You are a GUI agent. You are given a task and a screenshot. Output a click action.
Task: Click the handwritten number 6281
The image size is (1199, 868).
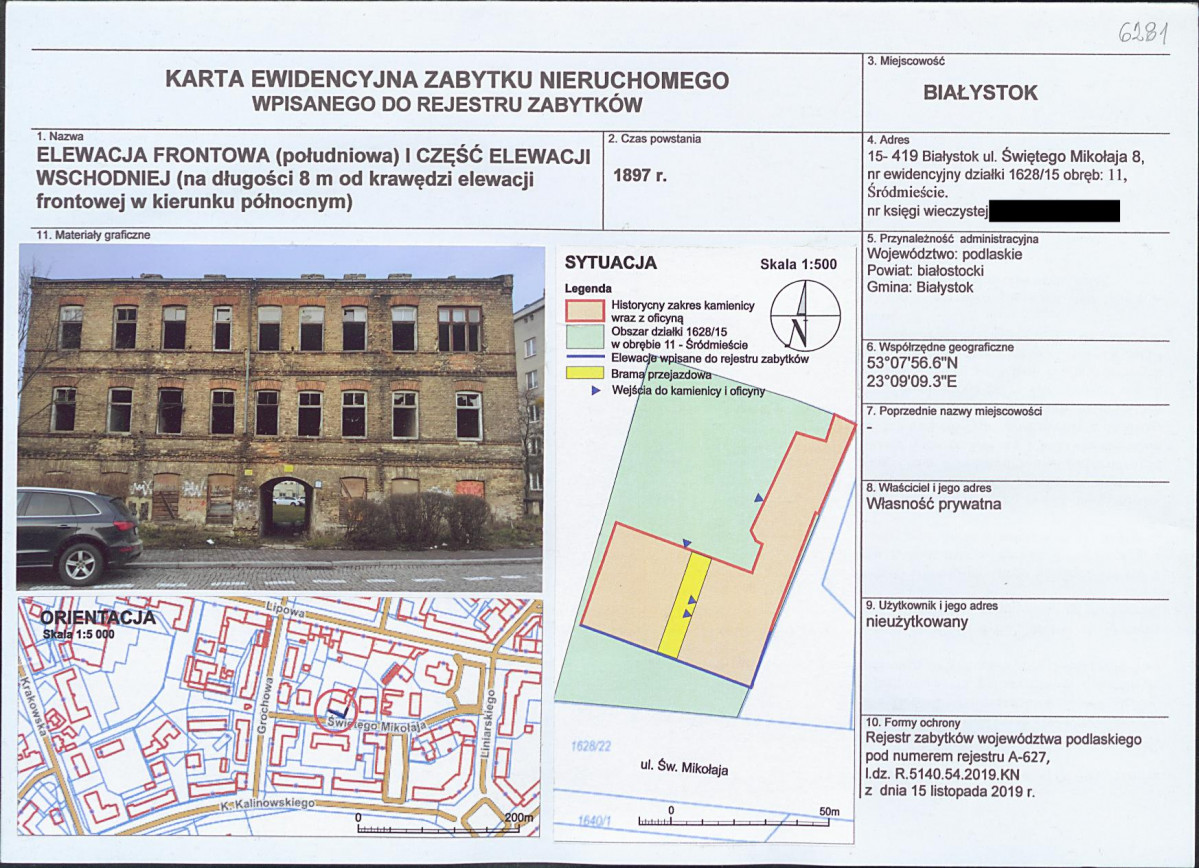coord(1144,31)
